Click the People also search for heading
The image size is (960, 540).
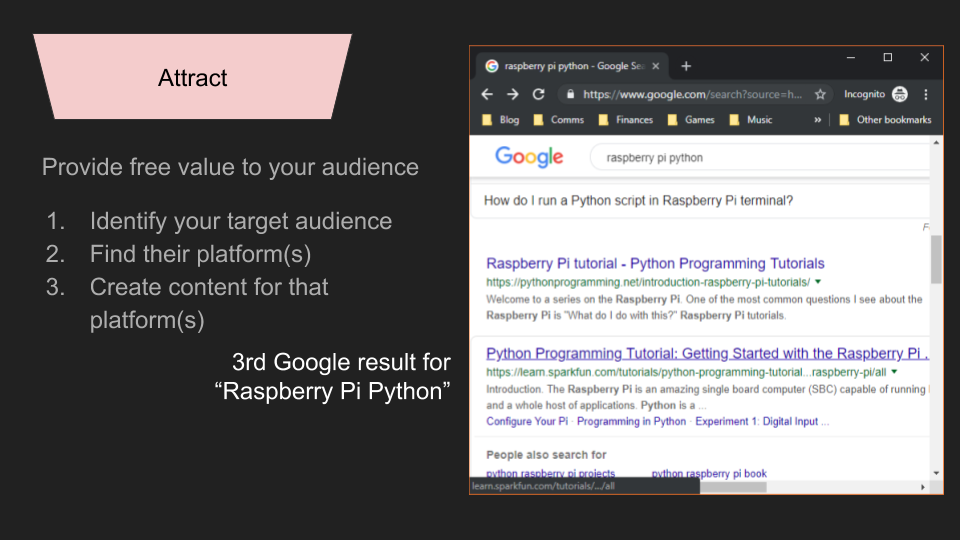click(x=546, y=455)
